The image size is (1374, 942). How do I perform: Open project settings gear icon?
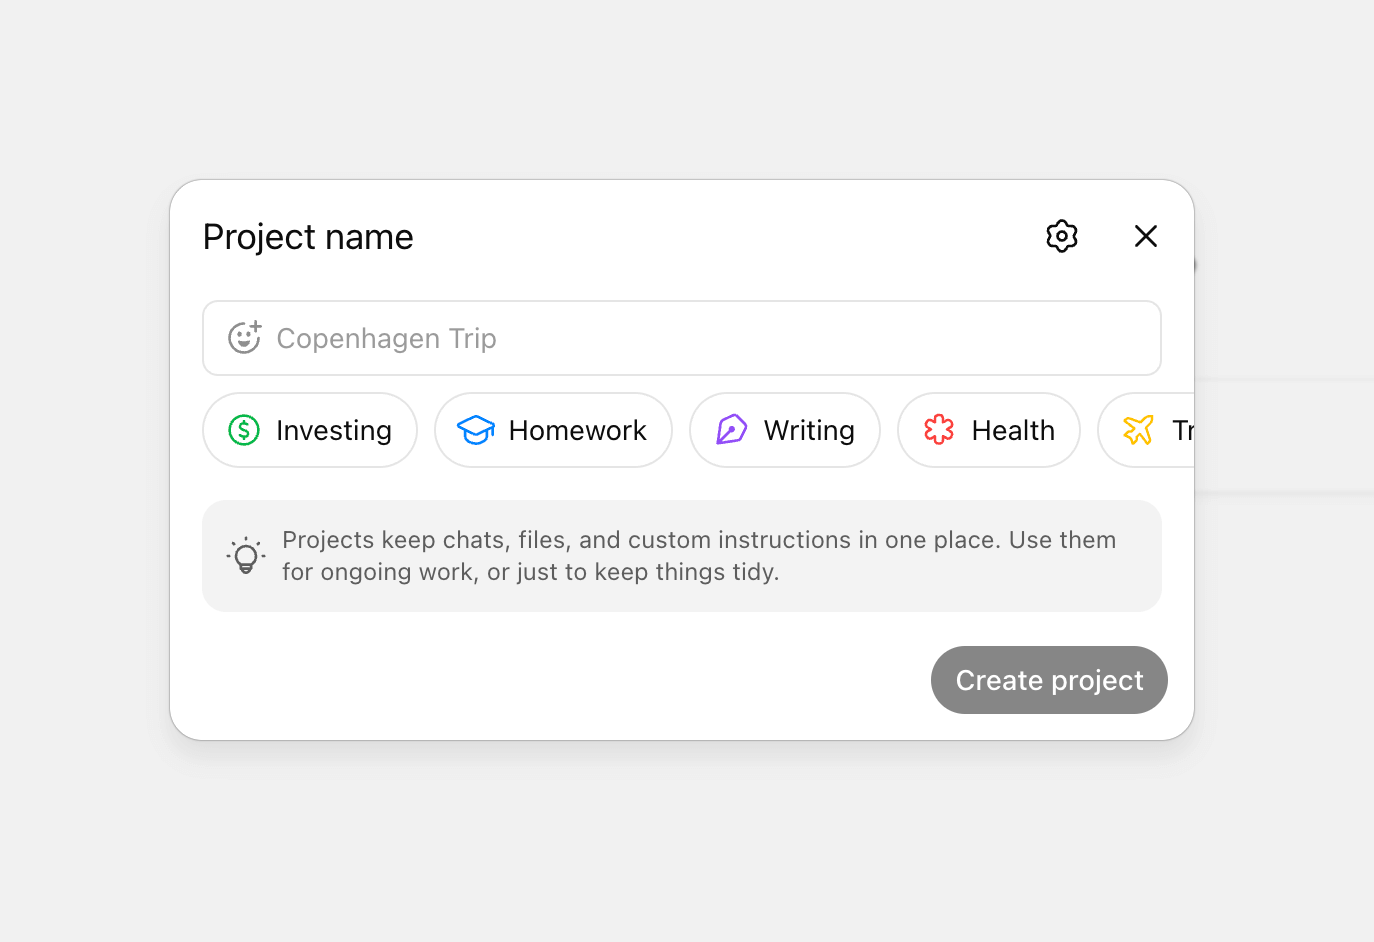coord(1061,236)
